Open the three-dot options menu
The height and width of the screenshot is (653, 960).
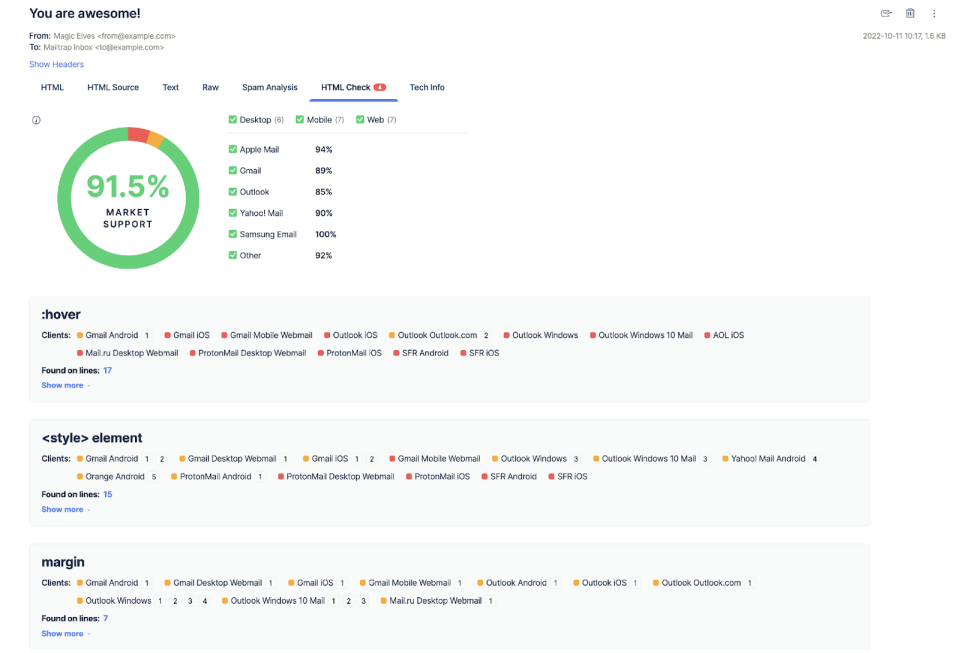coord(934,12)
